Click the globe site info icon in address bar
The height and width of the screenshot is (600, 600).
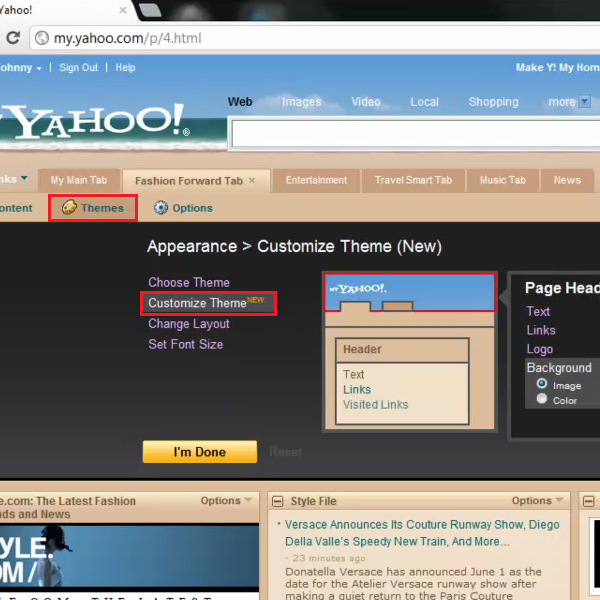[42, 38]
